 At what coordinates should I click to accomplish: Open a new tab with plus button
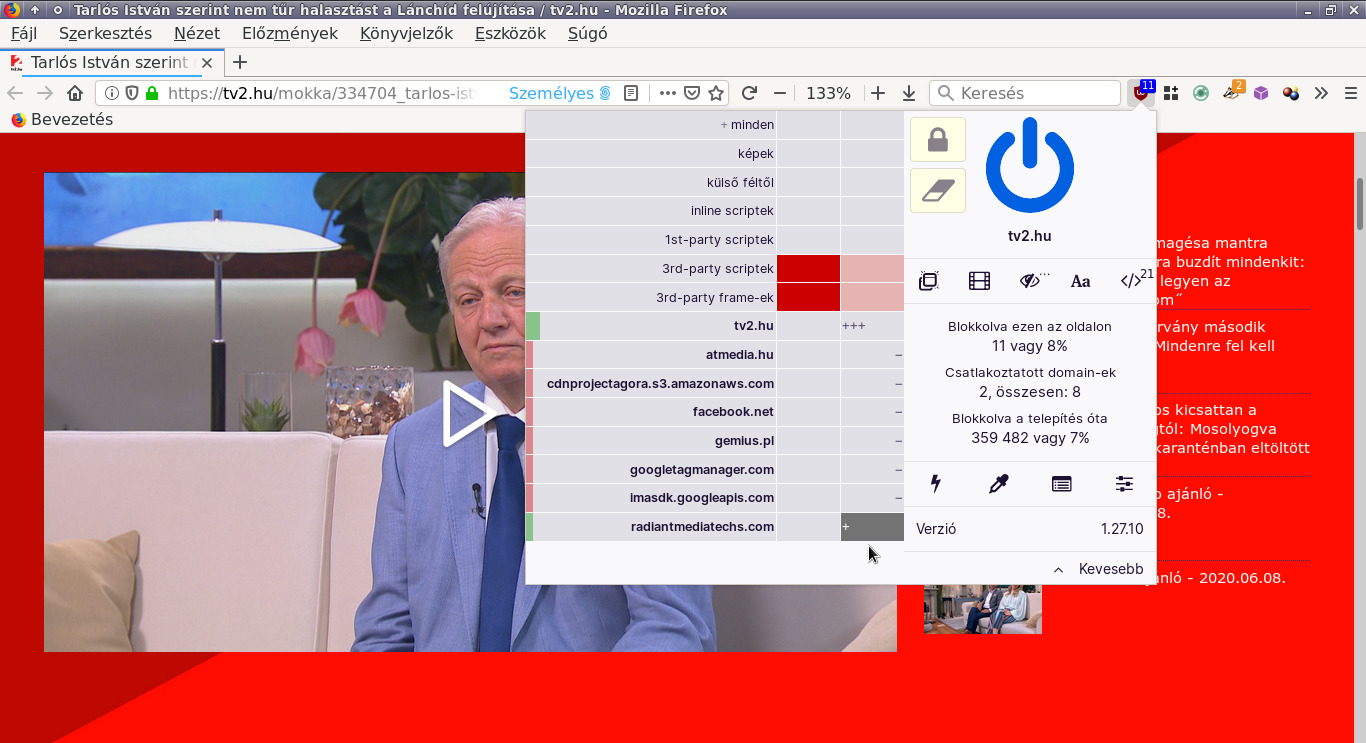pyautogui.click(x=239, y=62)
